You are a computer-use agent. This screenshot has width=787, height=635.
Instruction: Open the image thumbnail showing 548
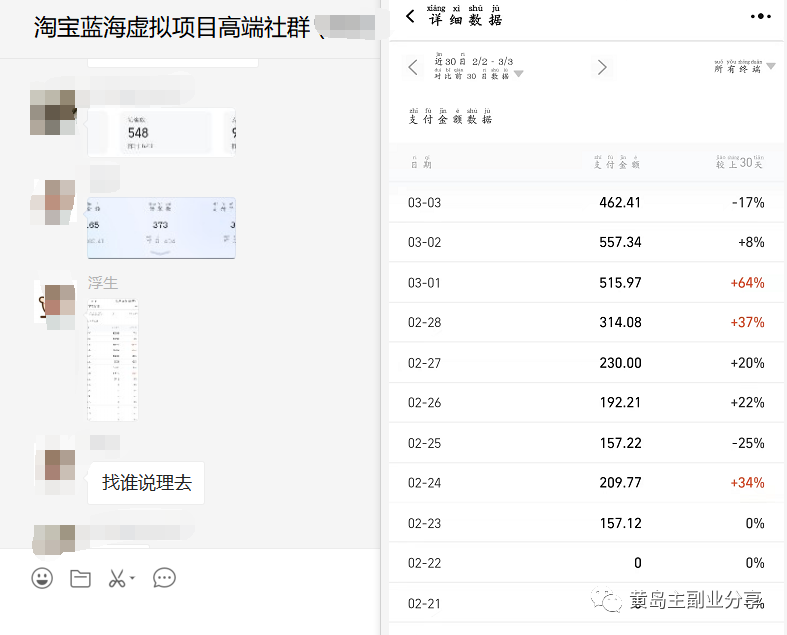[161, 133]
